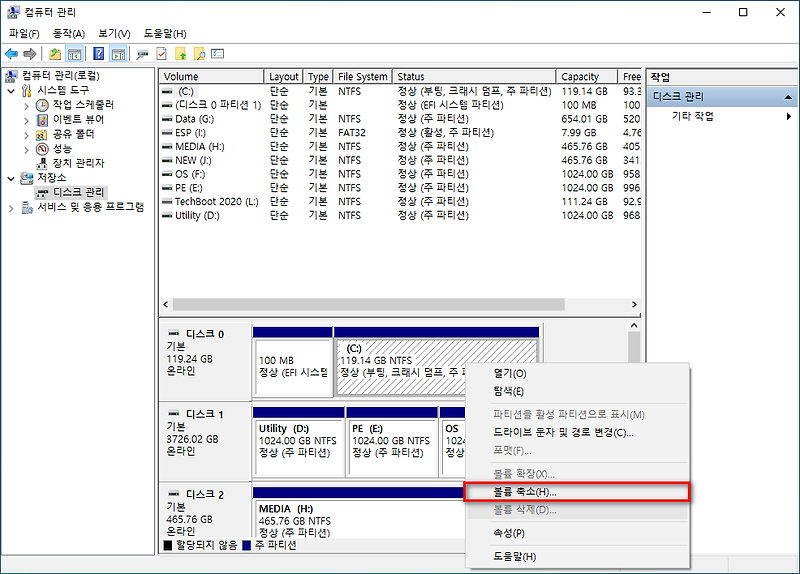Screen dimensions: 800x574
Task: Sort by the File System column header
Action: 363,77
